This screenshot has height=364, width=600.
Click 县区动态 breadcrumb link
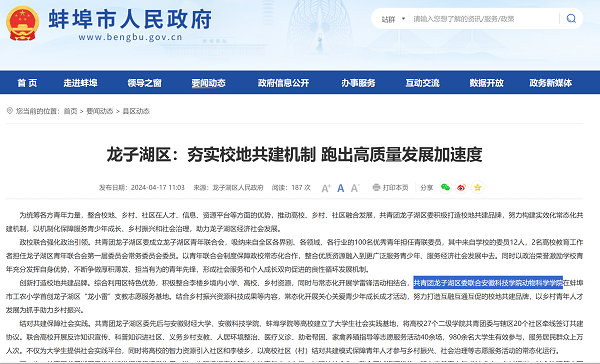(x=136, y=111)
